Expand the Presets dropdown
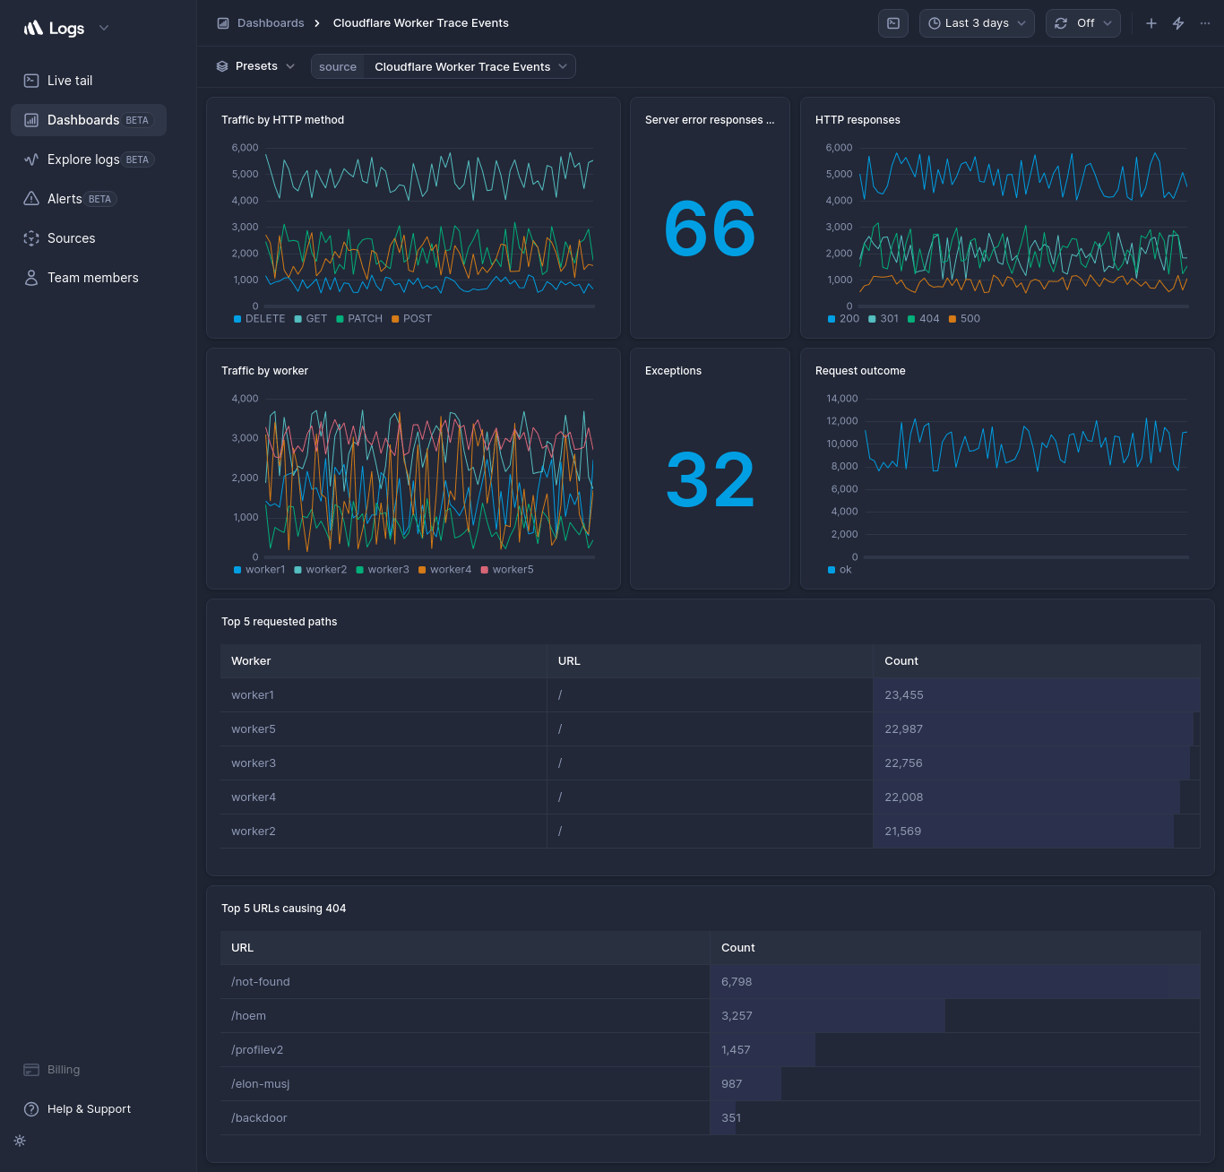 coord(255,65)
